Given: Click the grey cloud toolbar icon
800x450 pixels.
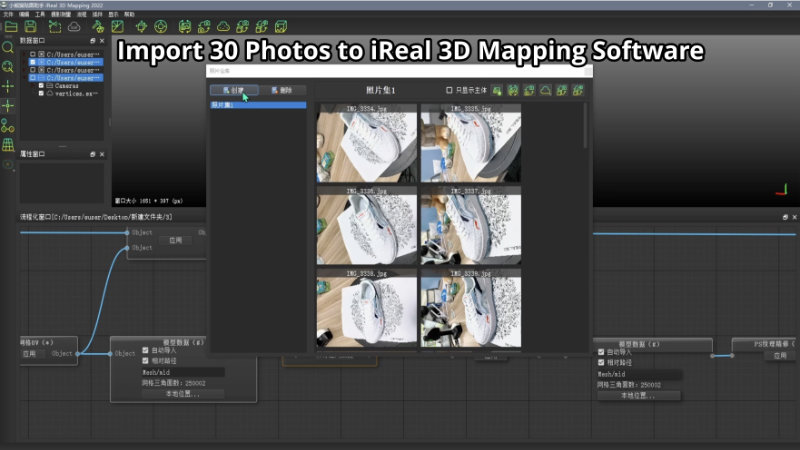Looking at the screenshot, I should 74,27.
